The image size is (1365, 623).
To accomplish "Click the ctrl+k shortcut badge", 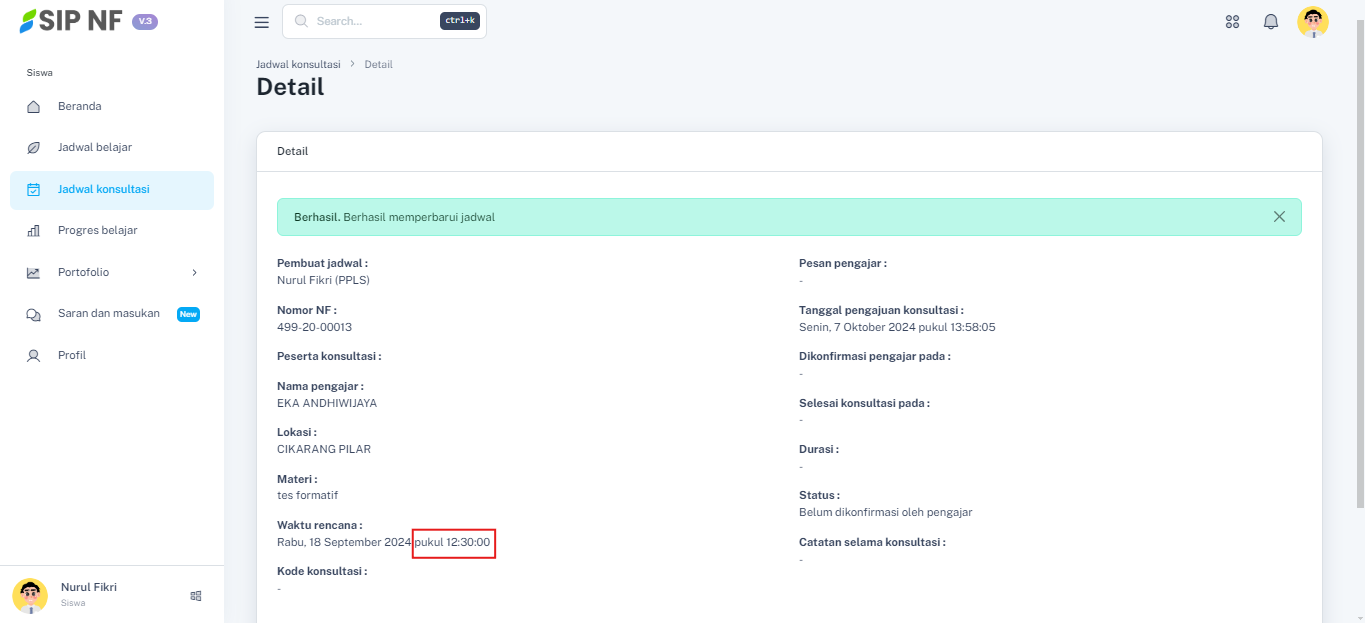I will click(460, 21).
